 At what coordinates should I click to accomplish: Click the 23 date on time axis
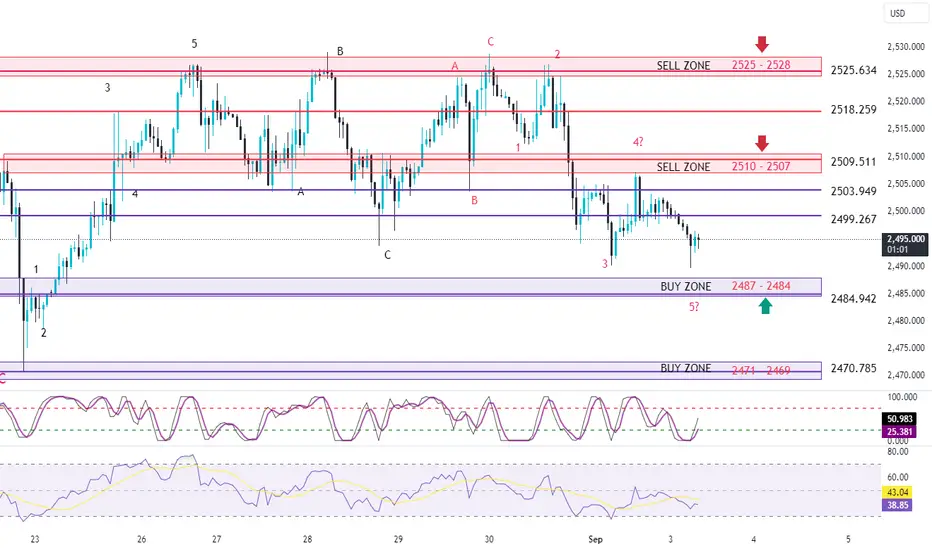click(35, 539)
